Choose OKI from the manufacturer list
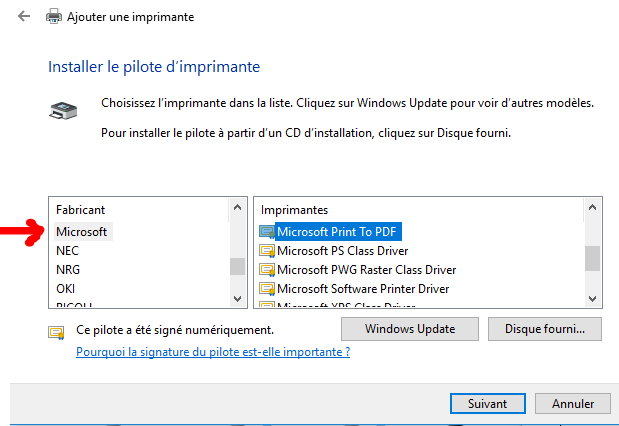The width and height of the screenshot is (619, 426). tap(66, 288)
